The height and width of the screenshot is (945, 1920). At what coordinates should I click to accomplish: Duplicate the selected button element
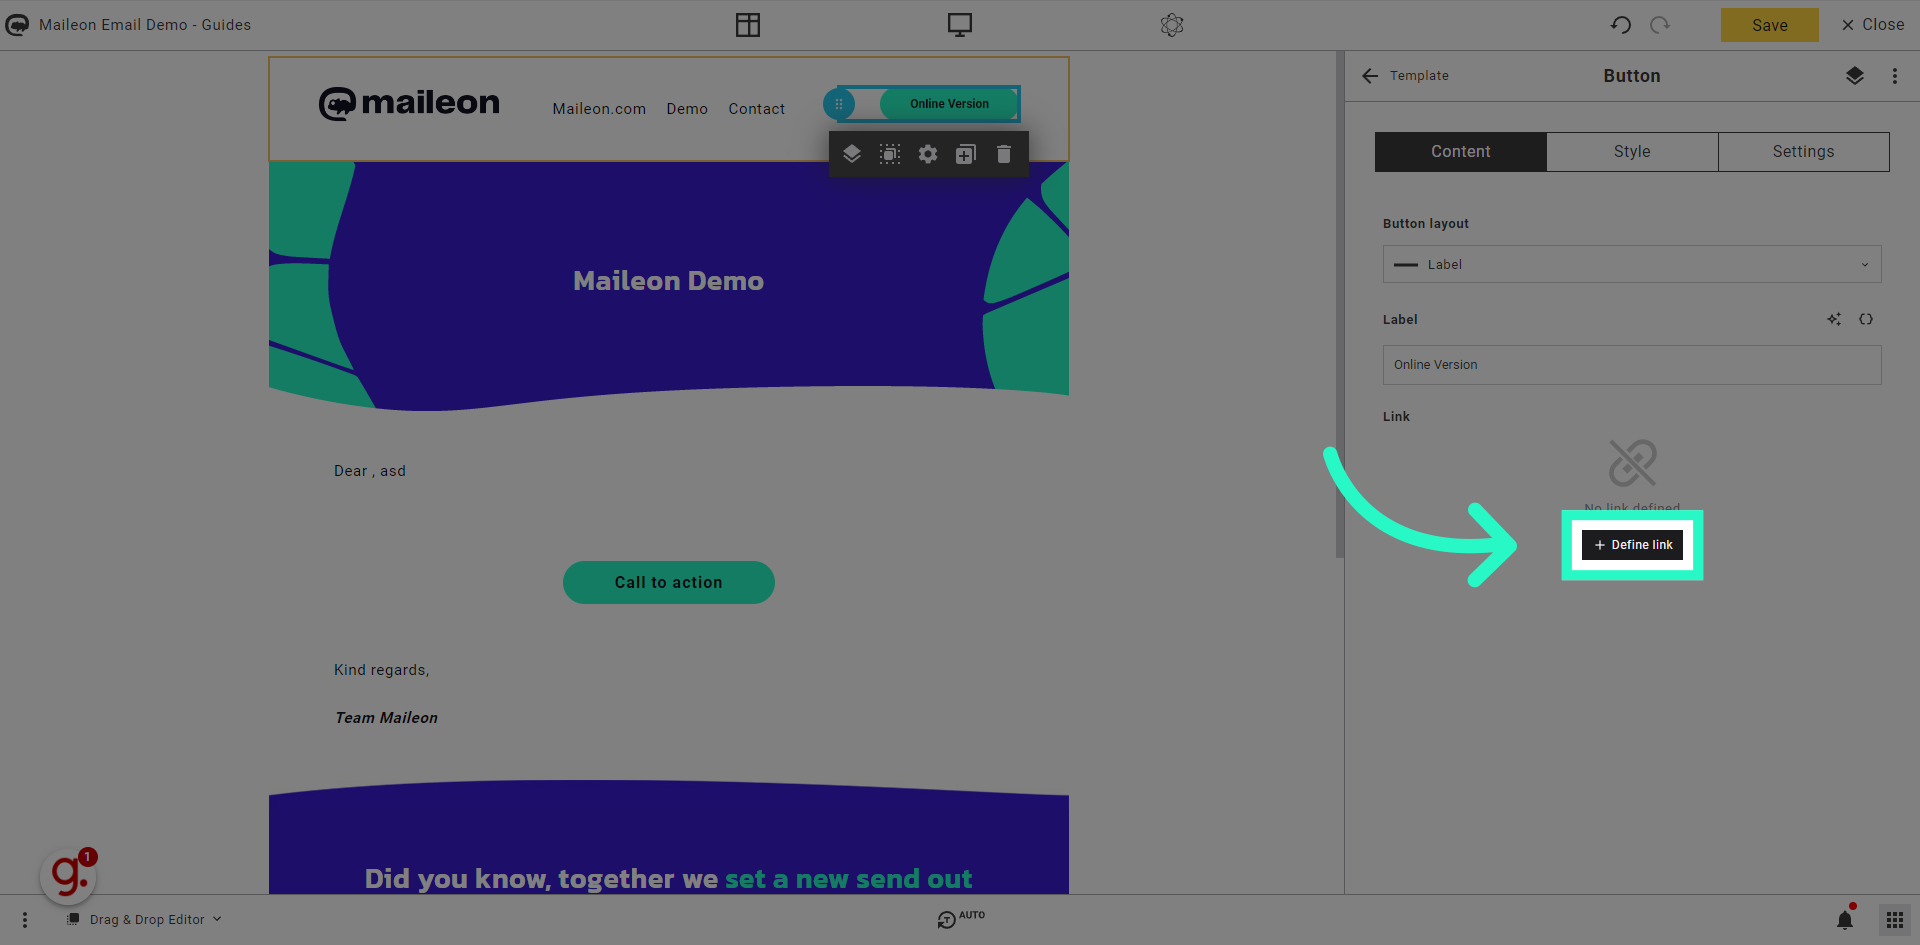click(966, 154)
